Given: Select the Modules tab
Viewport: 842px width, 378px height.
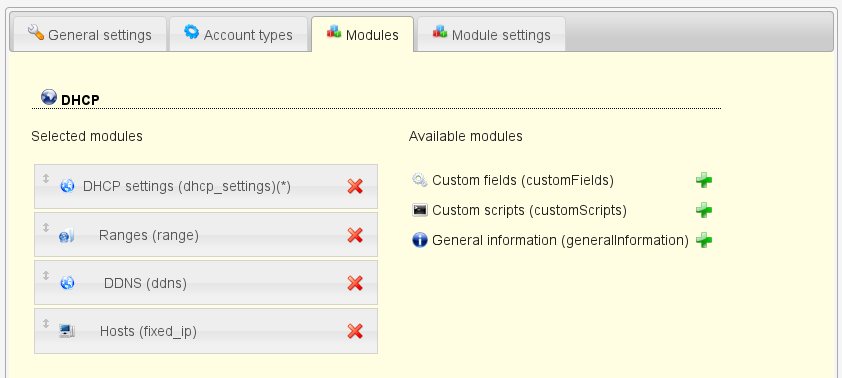Looking at the screenshot, I should point(362,34).
